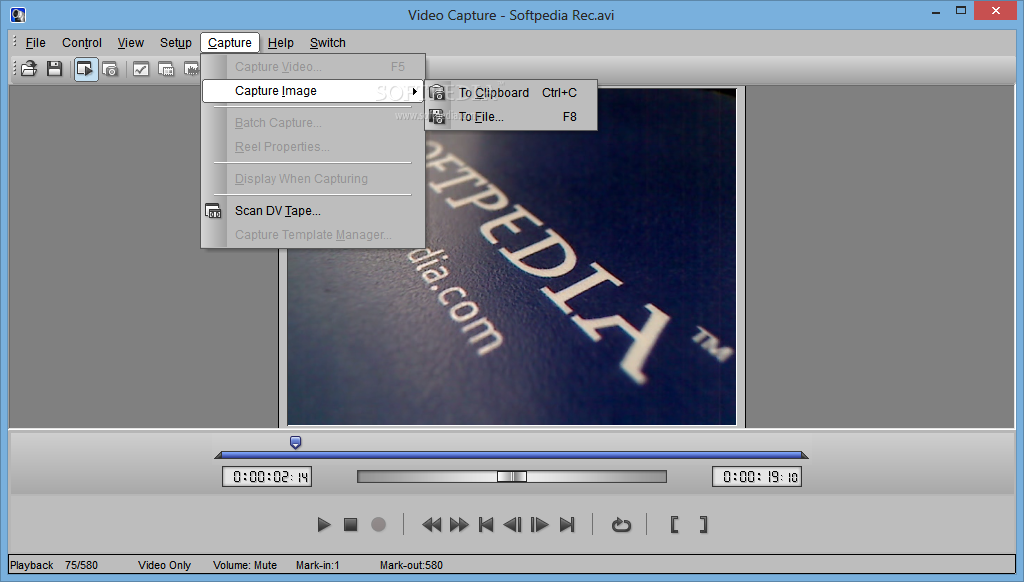Set mark-out with the right bracket button
Viewport: 1024px width, 582px height.
pos(703,525)
